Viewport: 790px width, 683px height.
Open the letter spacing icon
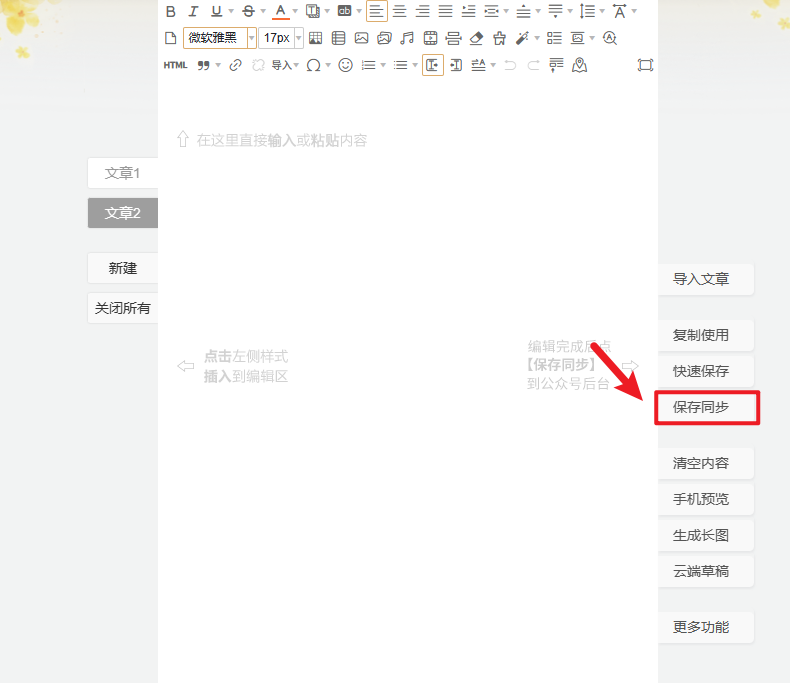click(x=619, y=11)
